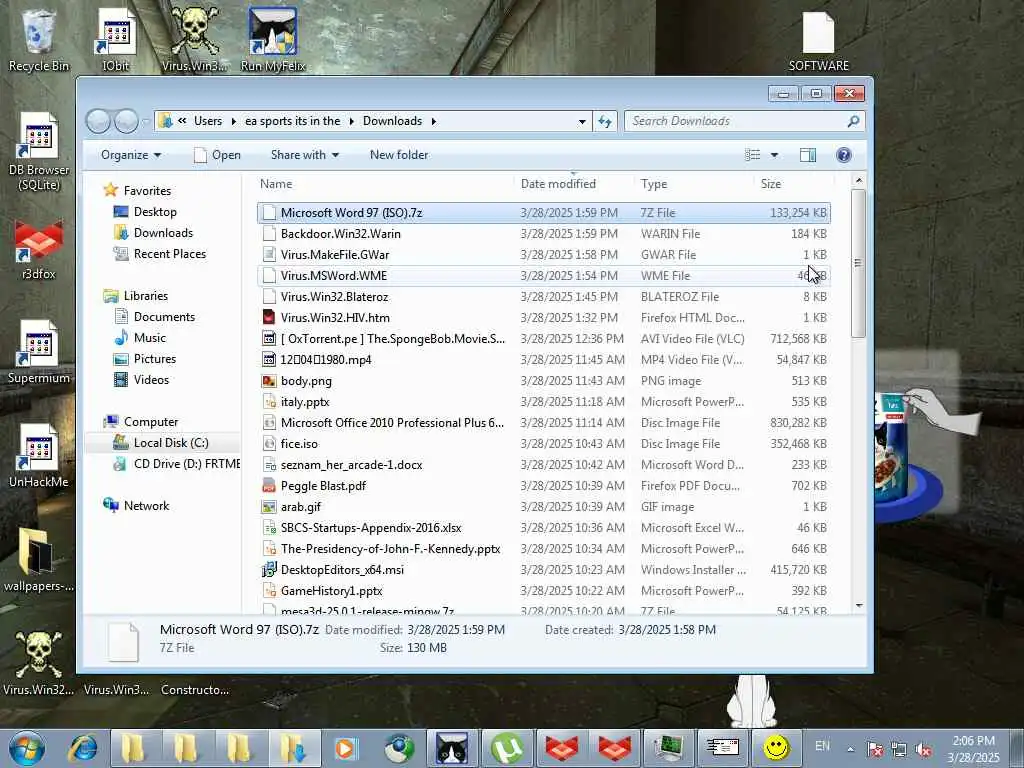Select Documents library

[164, 317]
